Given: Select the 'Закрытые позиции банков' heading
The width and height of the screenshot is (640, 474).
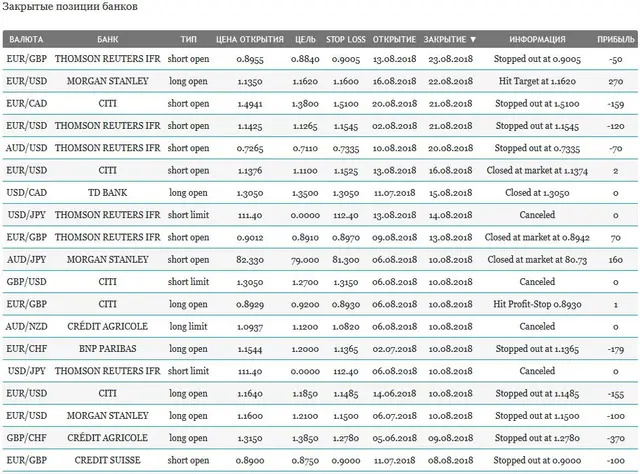Looking at the screenshot, I should (70, 7).
